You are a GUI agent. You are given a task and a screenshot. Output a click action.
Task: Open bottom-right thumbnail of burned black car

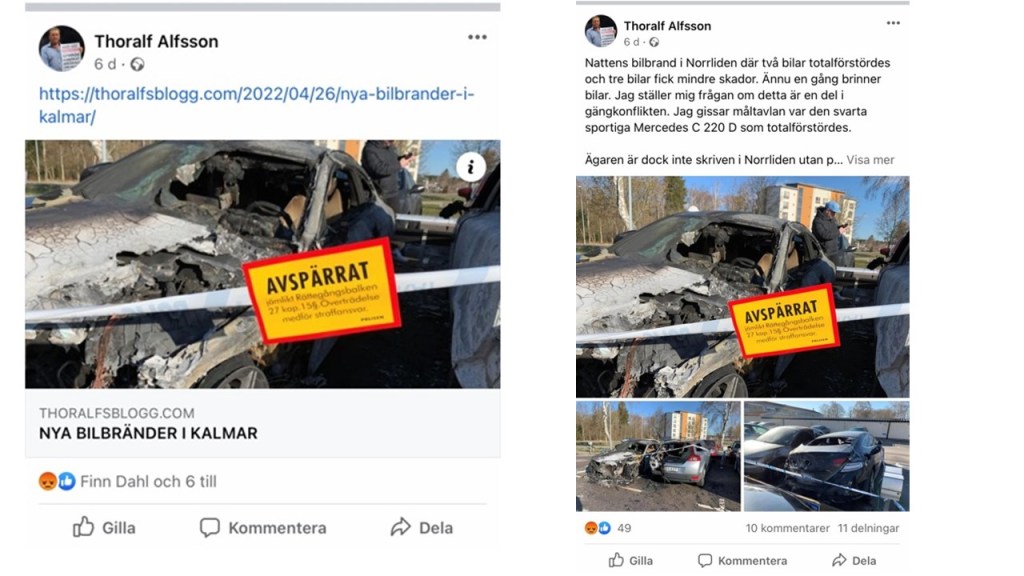coord(827,456)
